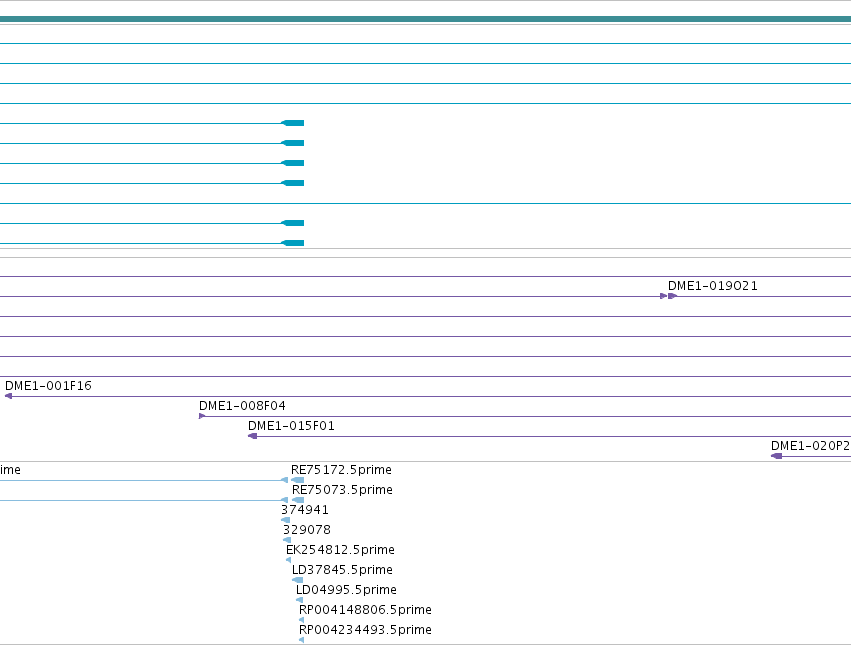
Task: Select the 329078 feature label
Action: tap(307, 529)
